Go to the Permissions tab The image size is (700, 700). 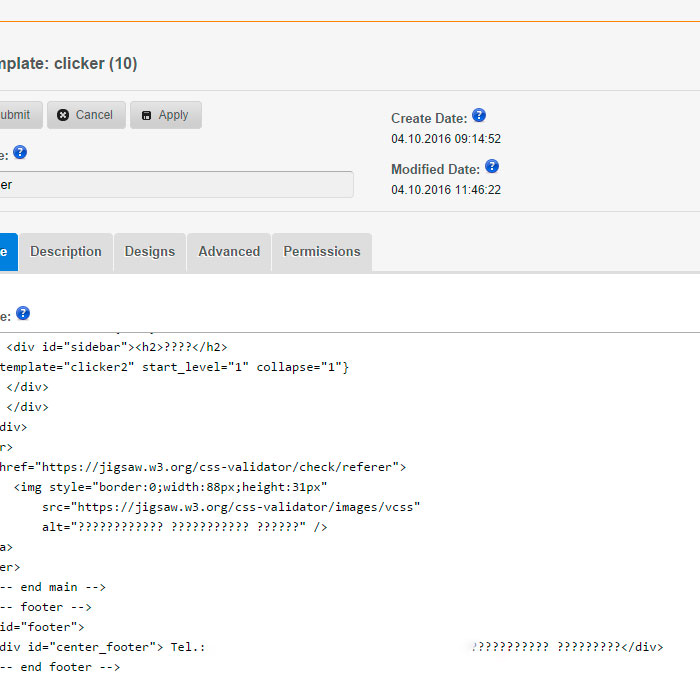tap(322, 252)
